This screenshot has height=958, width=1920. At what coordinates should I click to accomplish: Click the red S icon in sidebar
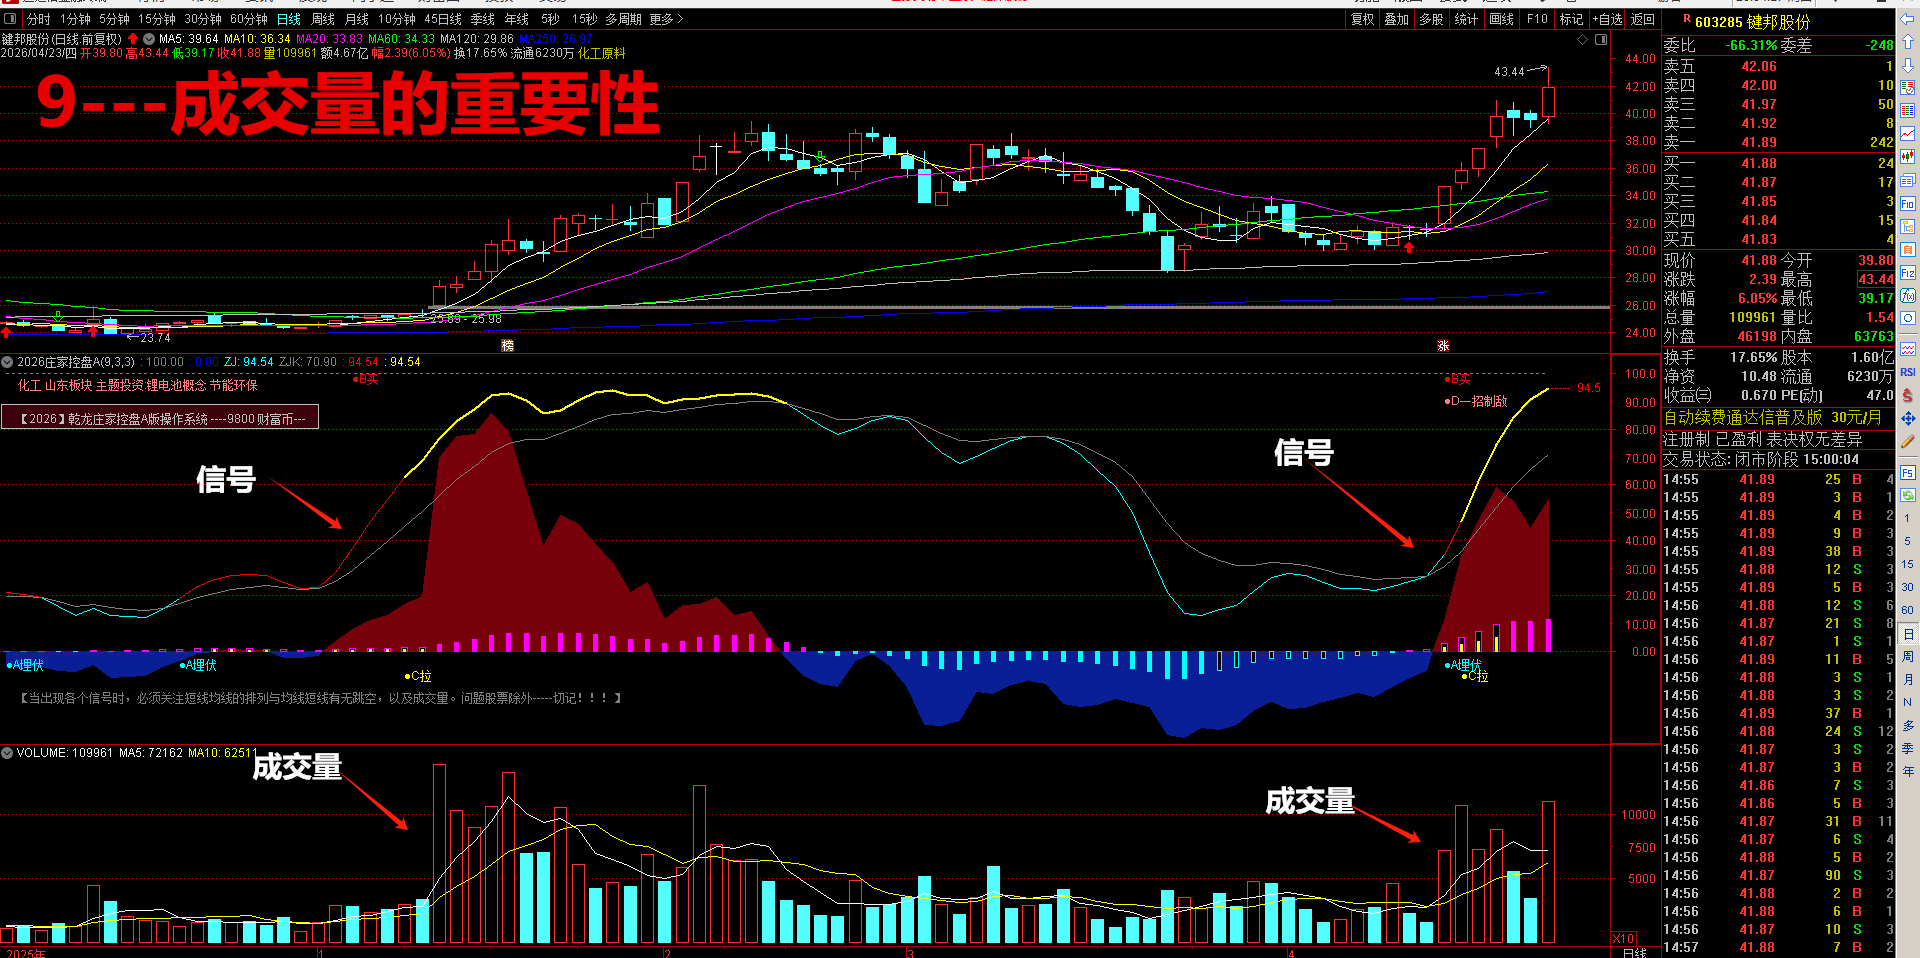[x=1908, y=396]
